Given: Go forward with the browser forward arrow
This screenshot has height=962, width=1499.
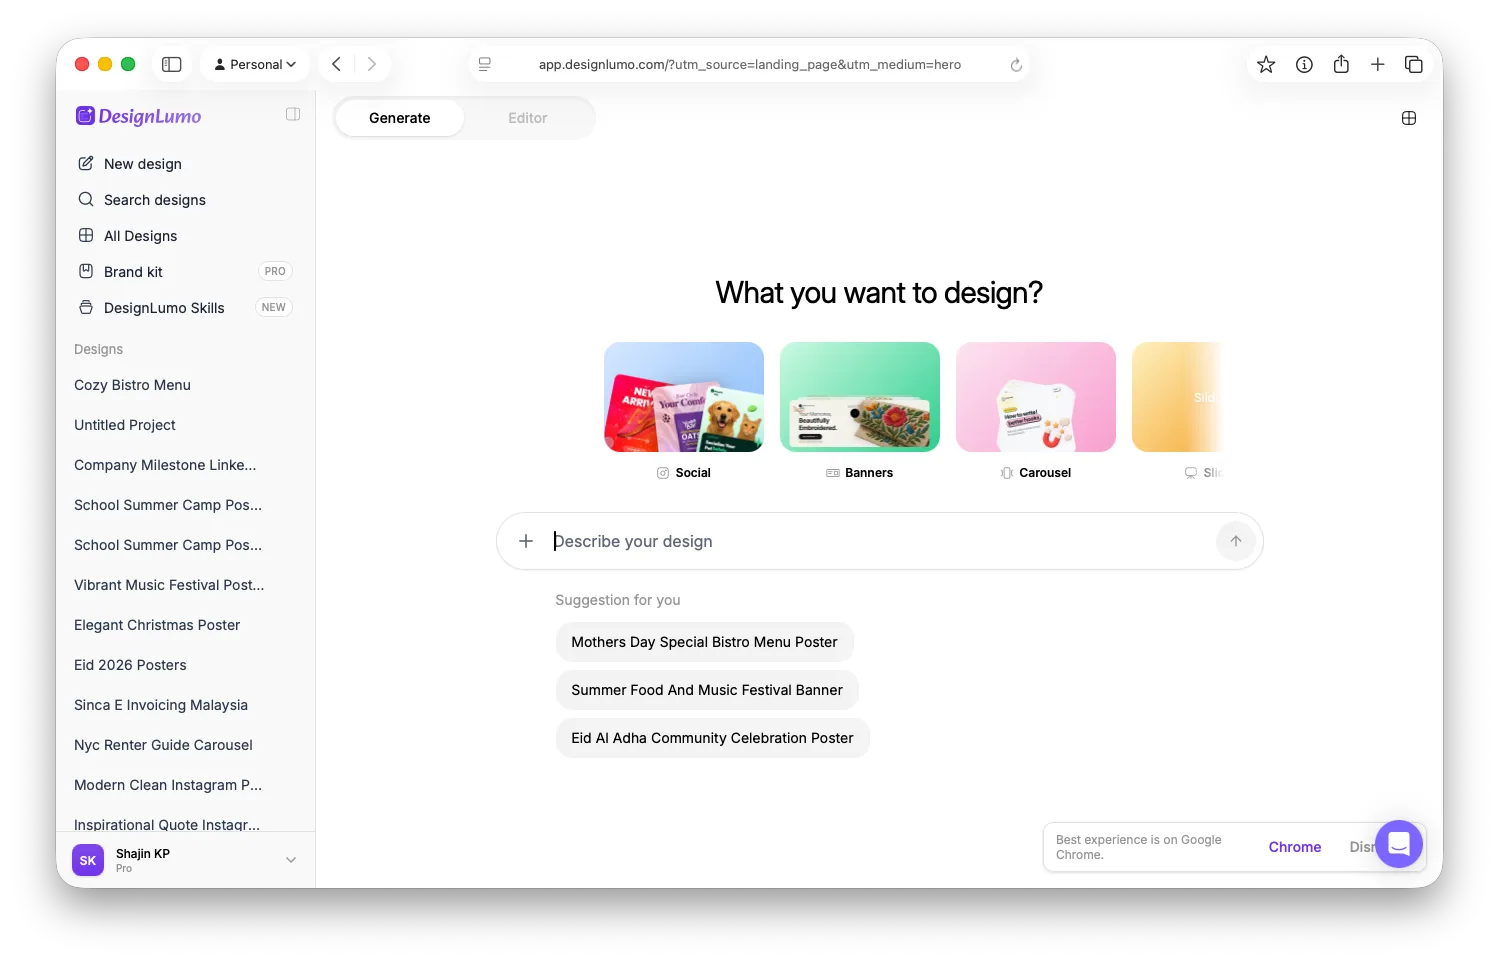Looking at the screenshot, I should coord(371,64).
